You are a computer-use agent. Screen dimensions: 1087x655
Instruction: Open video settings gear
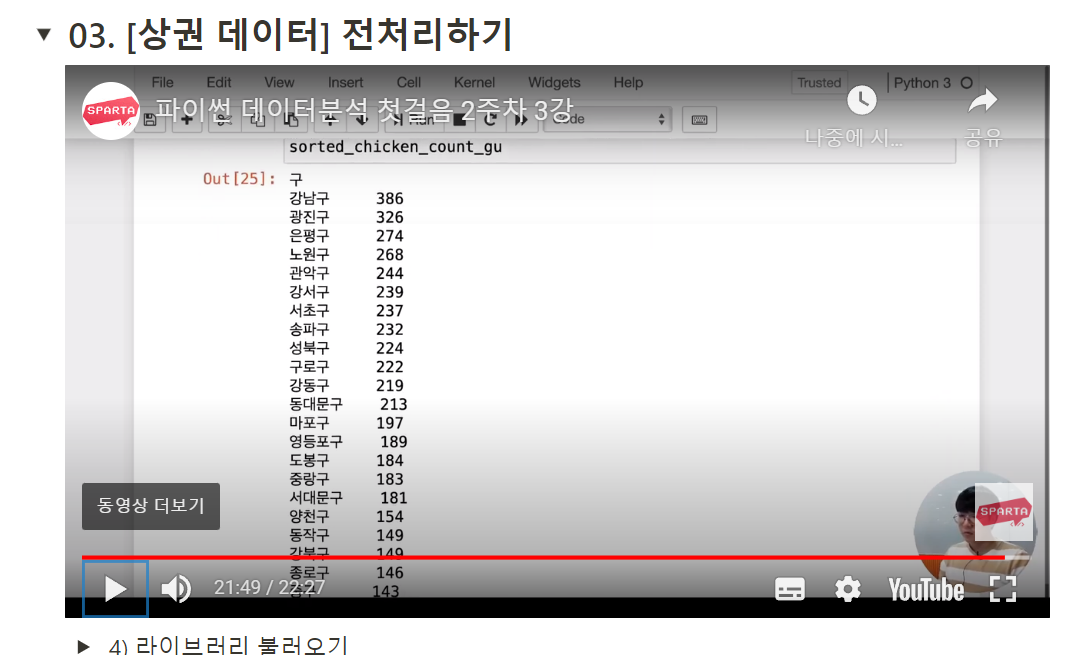(x=847, y=590)
